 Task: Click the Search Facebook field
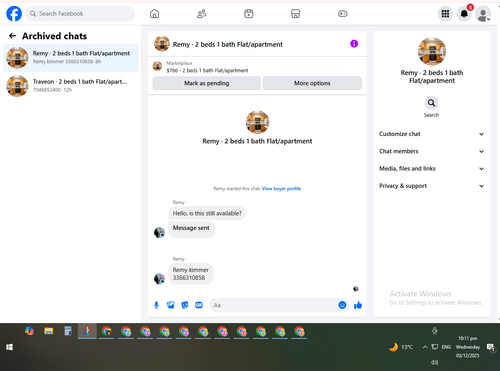click(x=80, y=14)
